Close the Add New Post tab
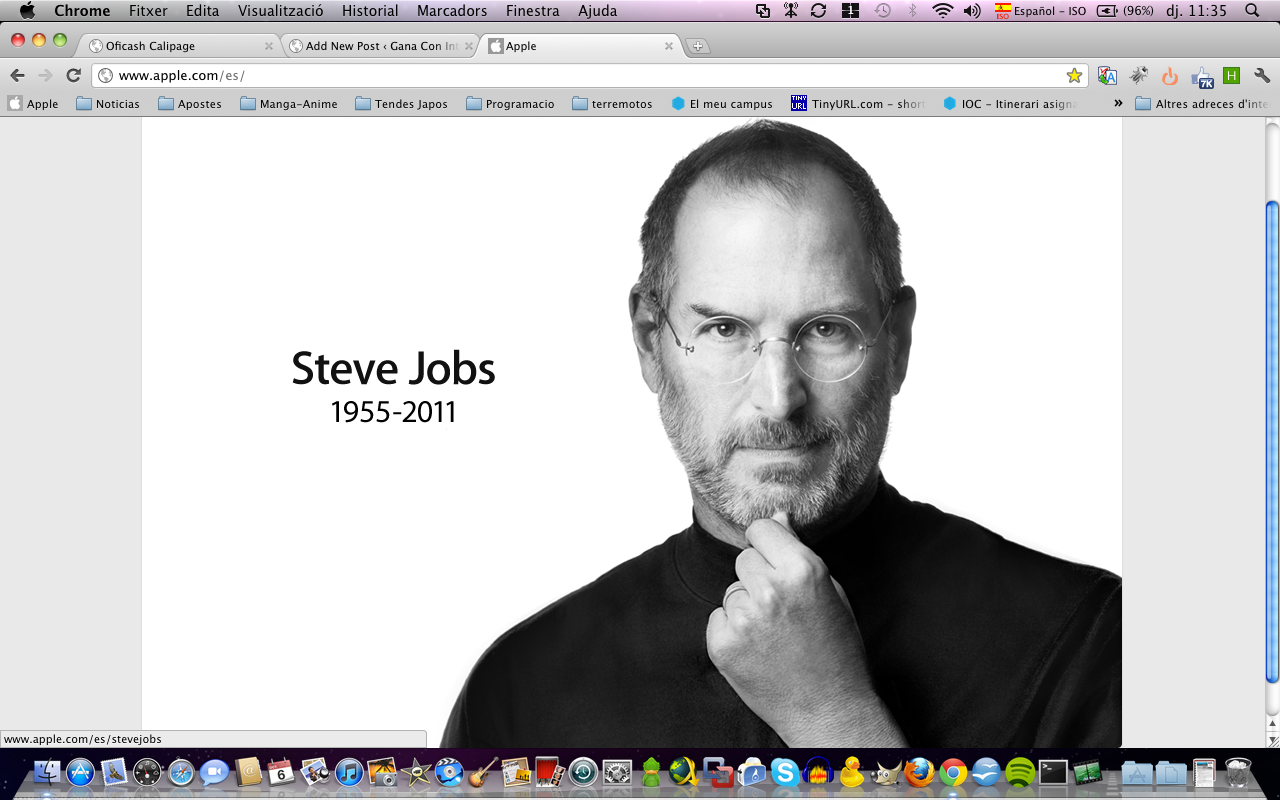The image size is (1280, 800). pyautogui.click(x=469, y=46)
